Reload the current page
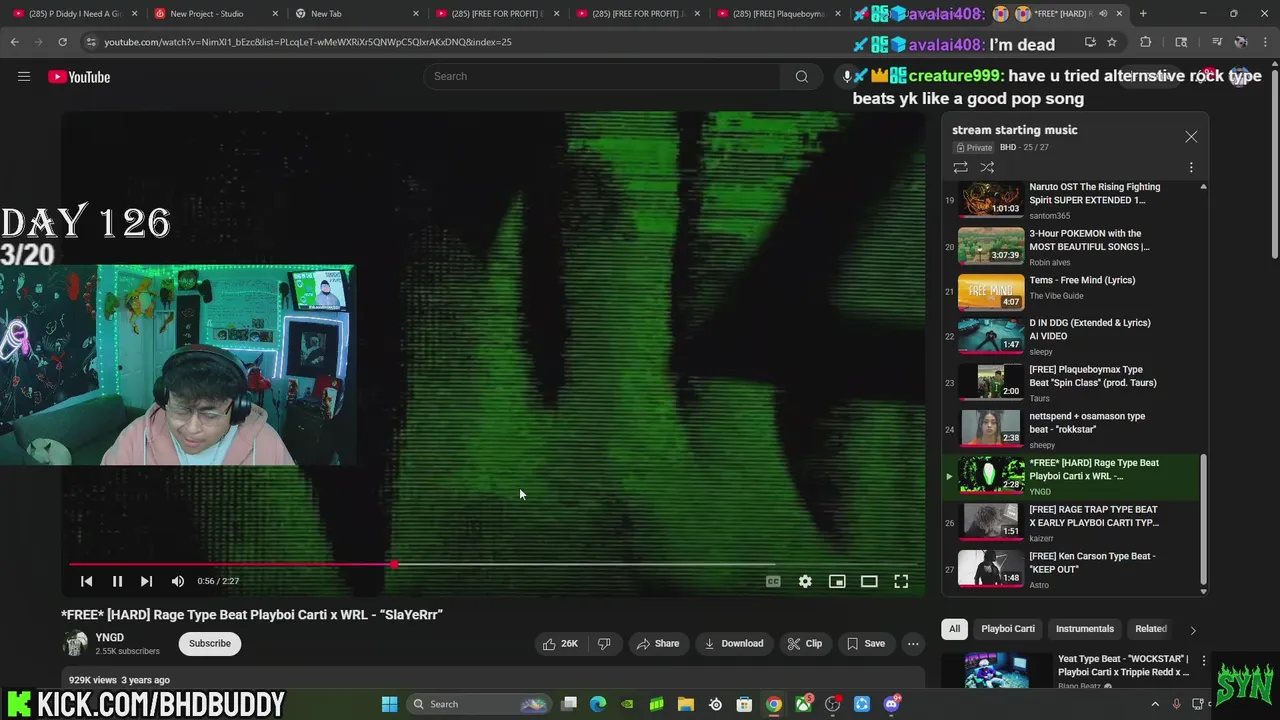 tap(62, 42)
